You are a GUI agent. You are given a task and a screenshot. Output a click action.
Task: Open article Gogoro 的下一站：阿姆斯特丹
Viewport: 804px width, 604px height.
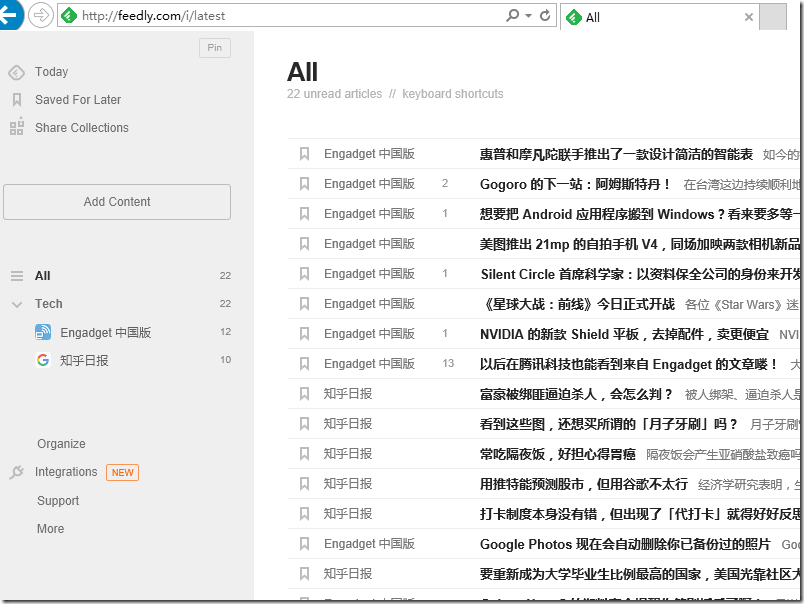(x=575, y=184)
